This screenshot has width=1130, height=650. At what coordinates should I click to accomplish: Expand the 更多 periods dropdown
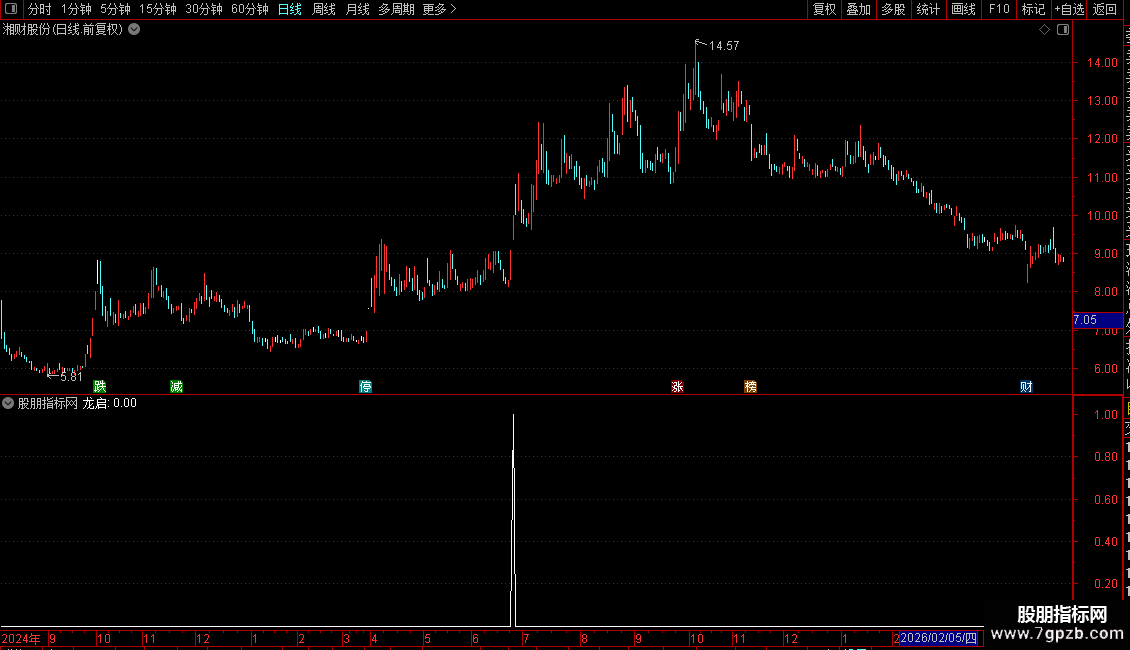click(x=440, y=9)
